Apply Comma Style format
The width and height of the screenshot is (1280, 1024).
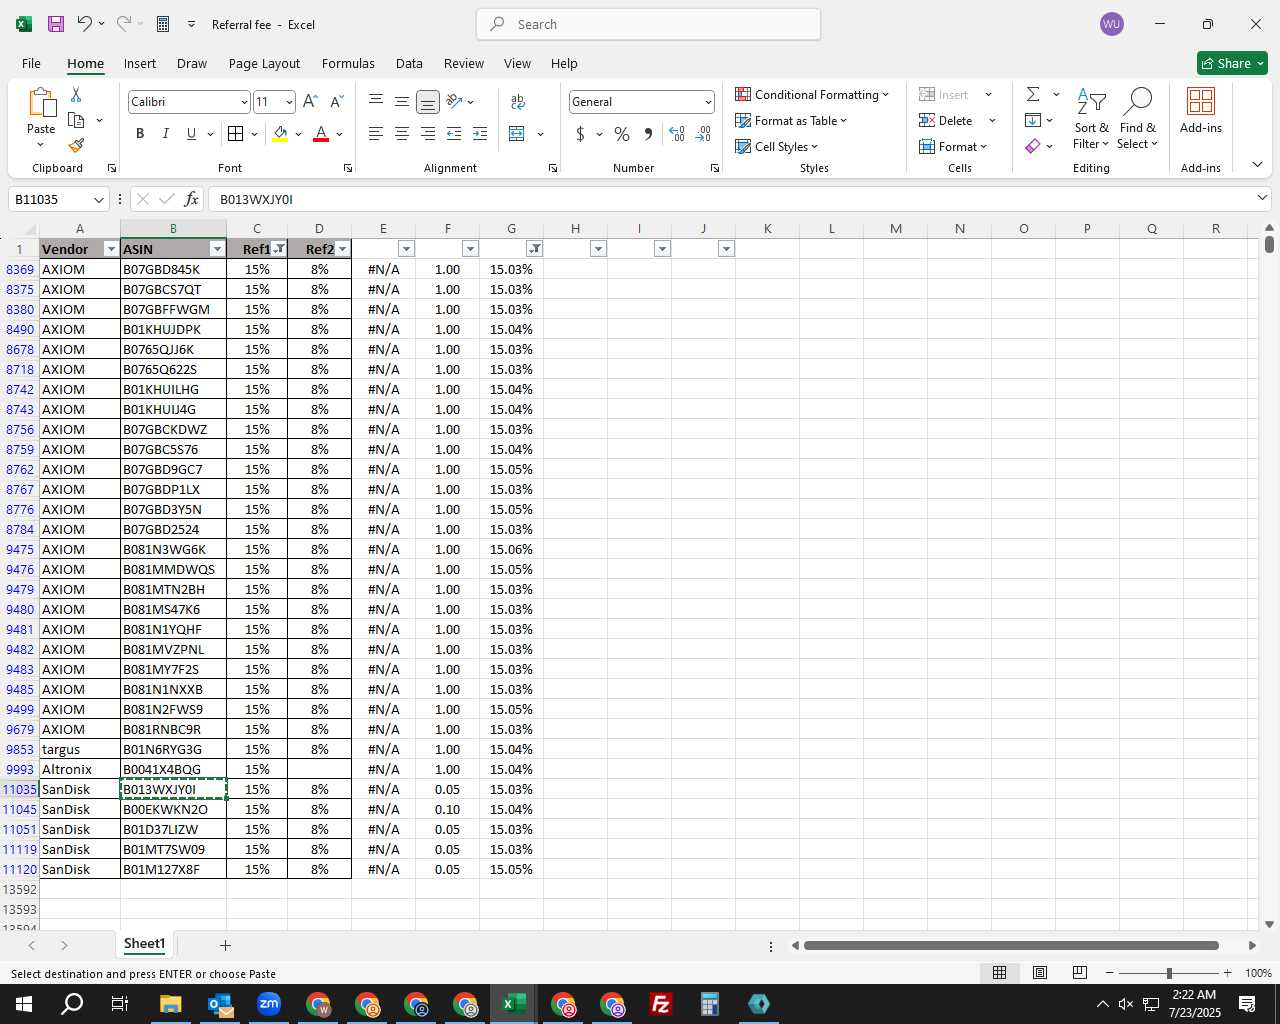(648, 134)
